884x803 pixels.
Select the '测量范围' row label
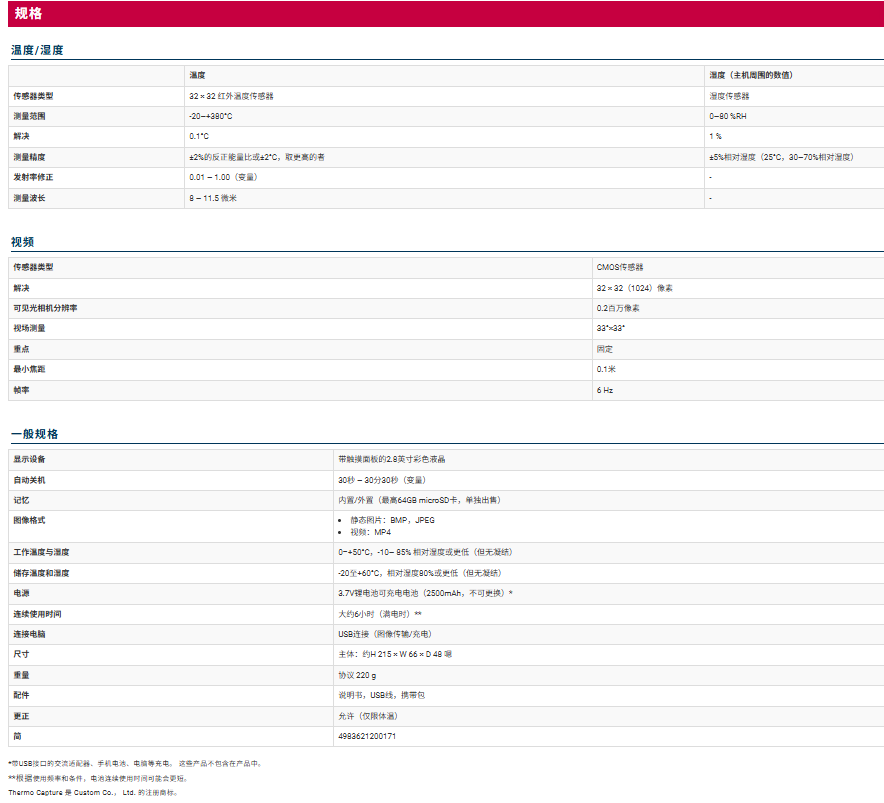29,116
